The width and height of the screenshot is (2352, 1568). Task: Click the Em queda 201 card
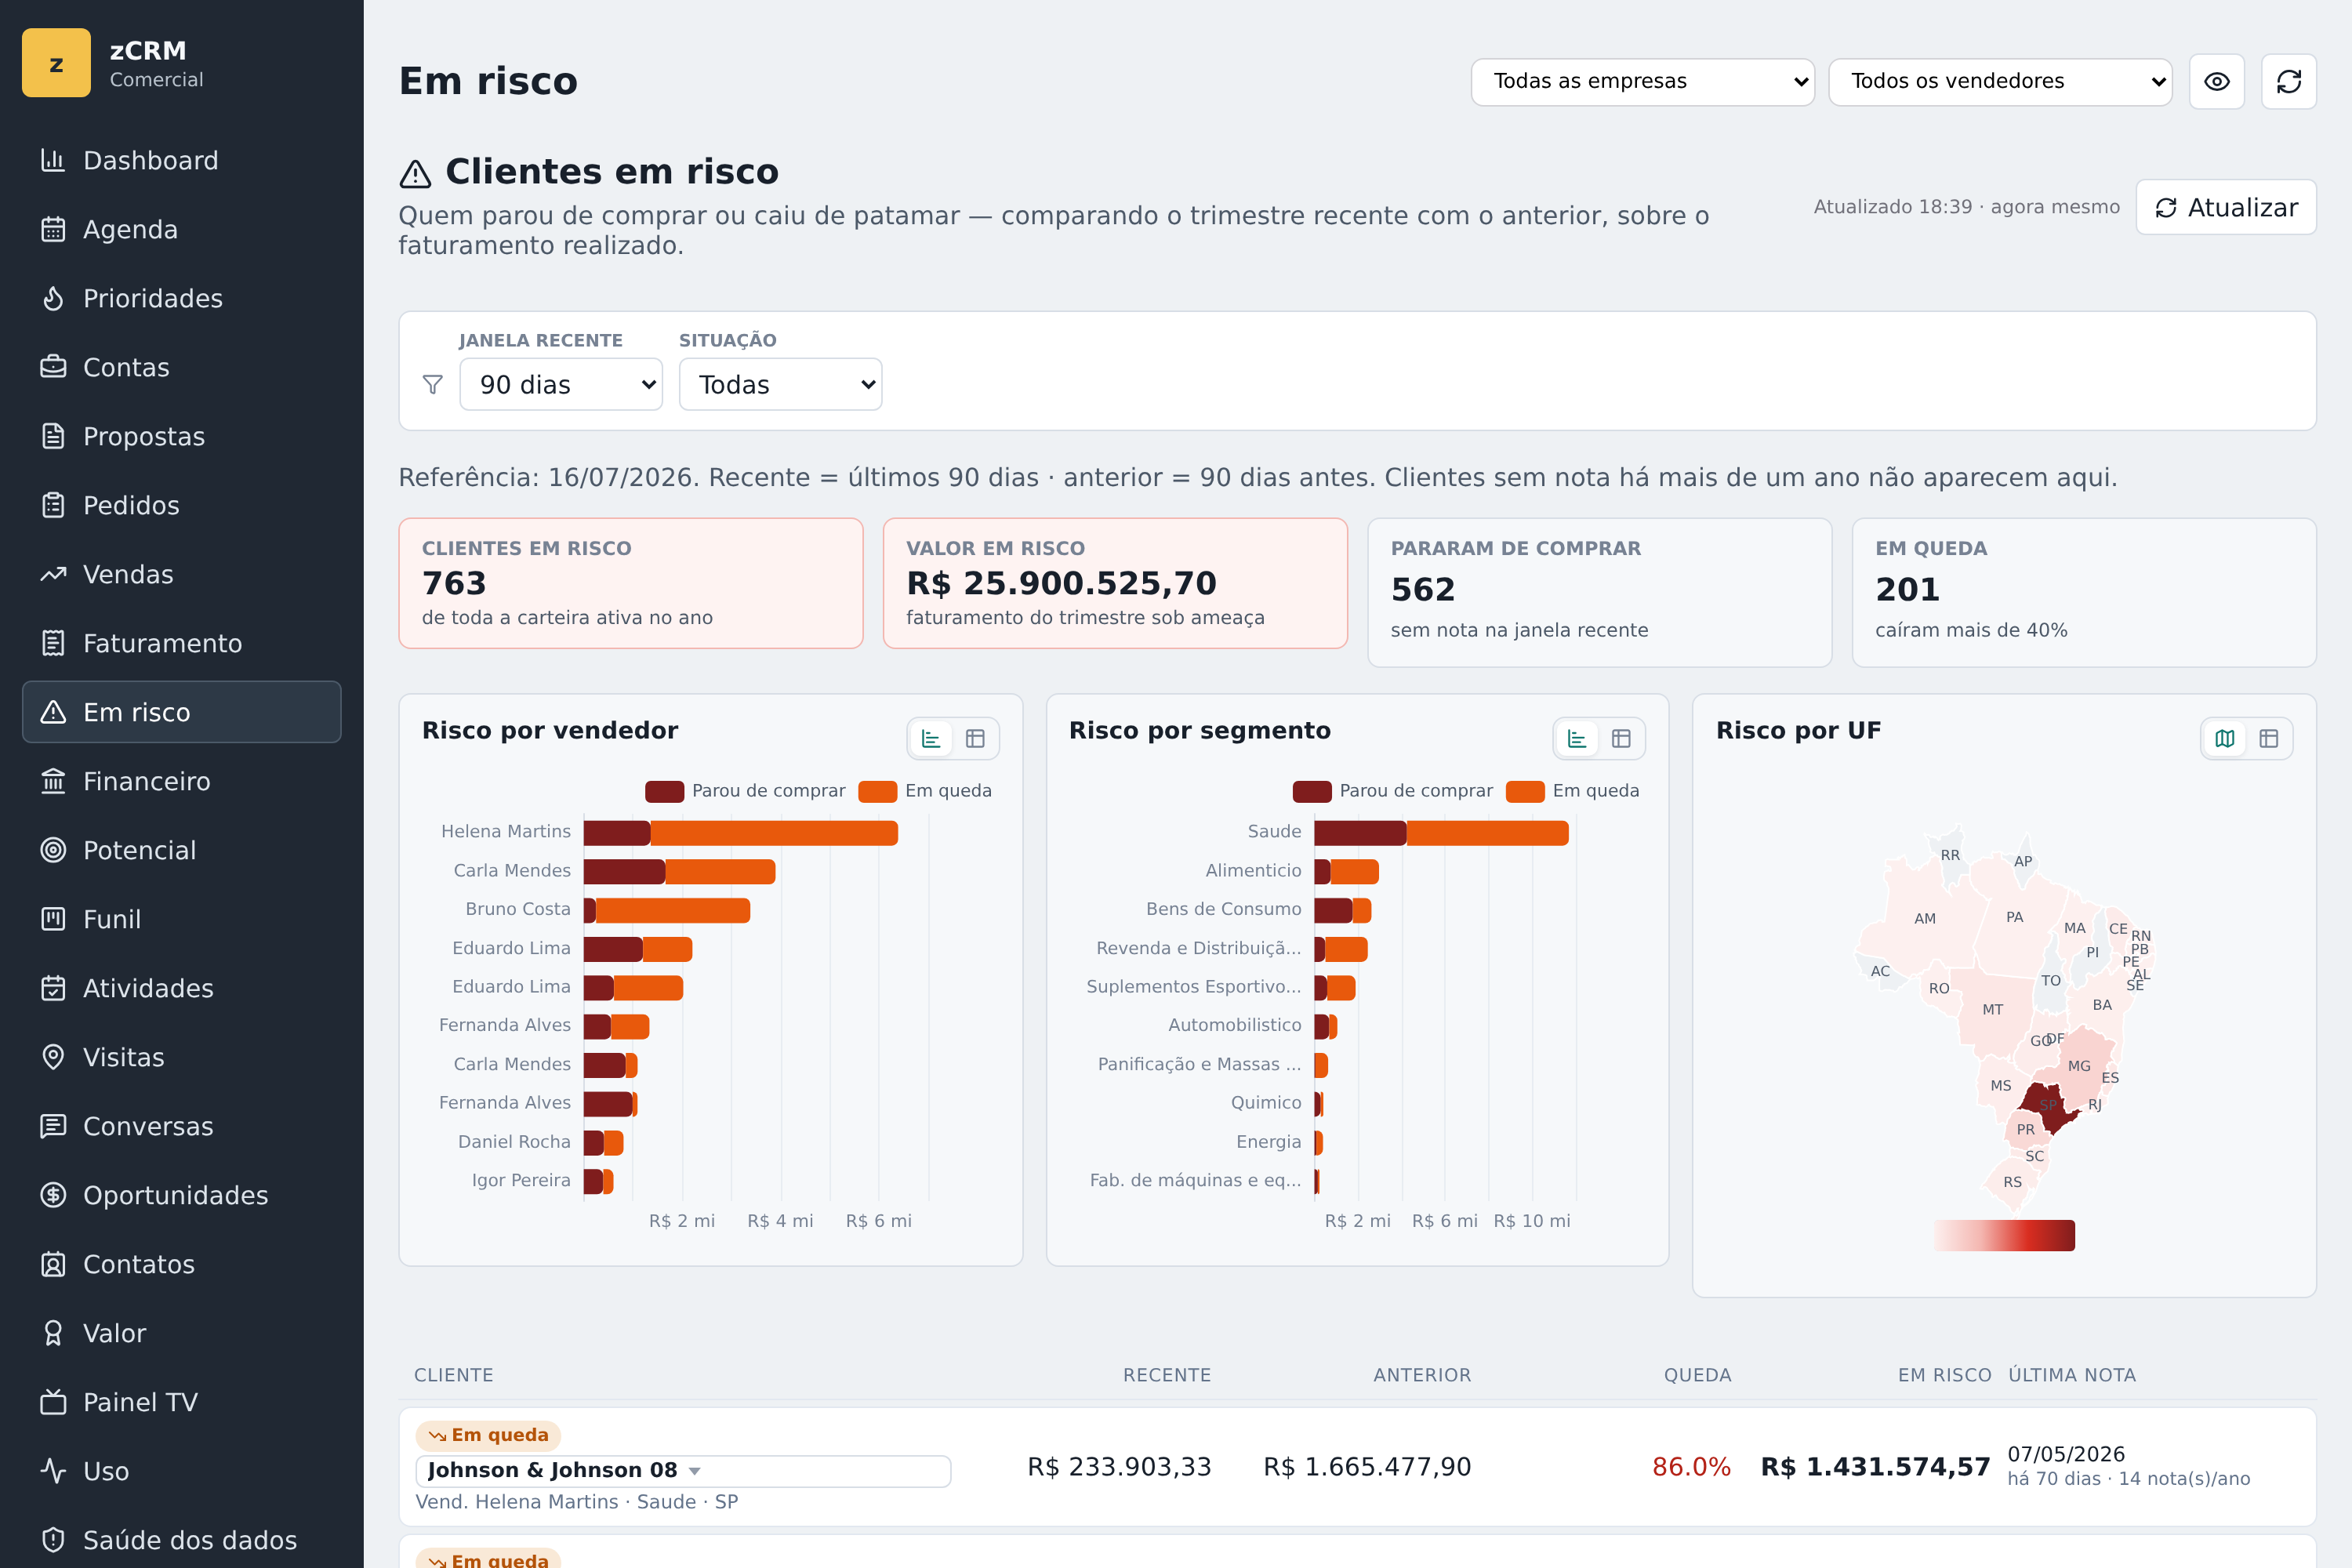click(x=2084, y=592)
